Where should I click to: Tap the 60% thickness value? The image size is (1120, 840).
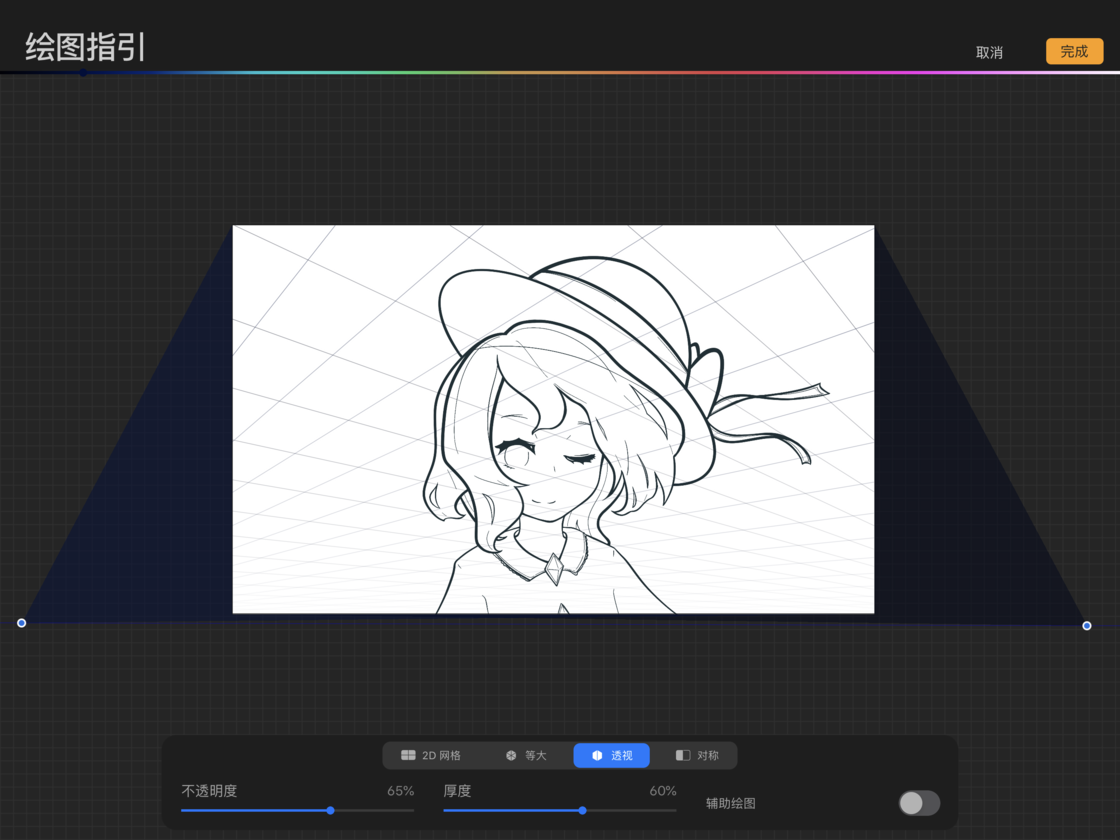pyautogui.click(x=663, y=791)
